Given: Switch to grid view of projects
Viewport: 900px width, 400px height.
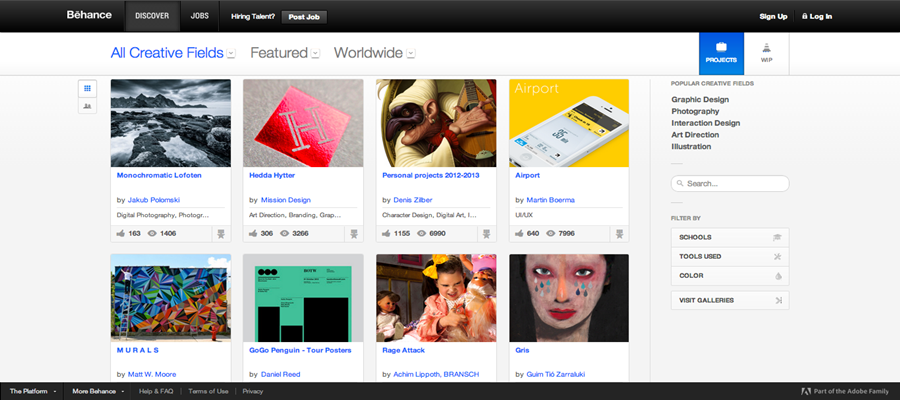Looking at the screenshot, I should click(88, 88).
